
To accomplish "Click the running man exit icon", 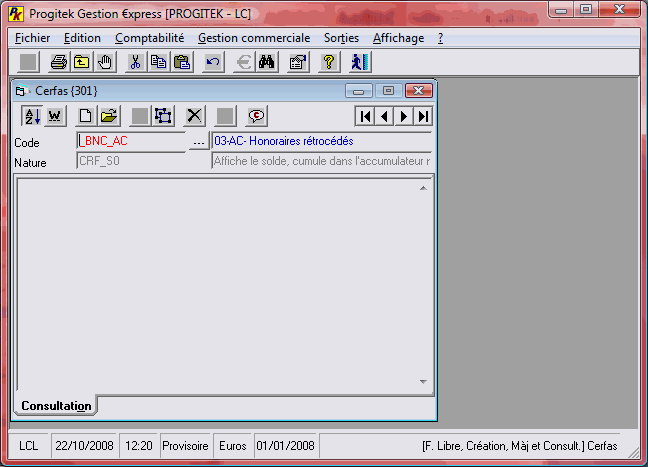I will [x=359, y=62].
